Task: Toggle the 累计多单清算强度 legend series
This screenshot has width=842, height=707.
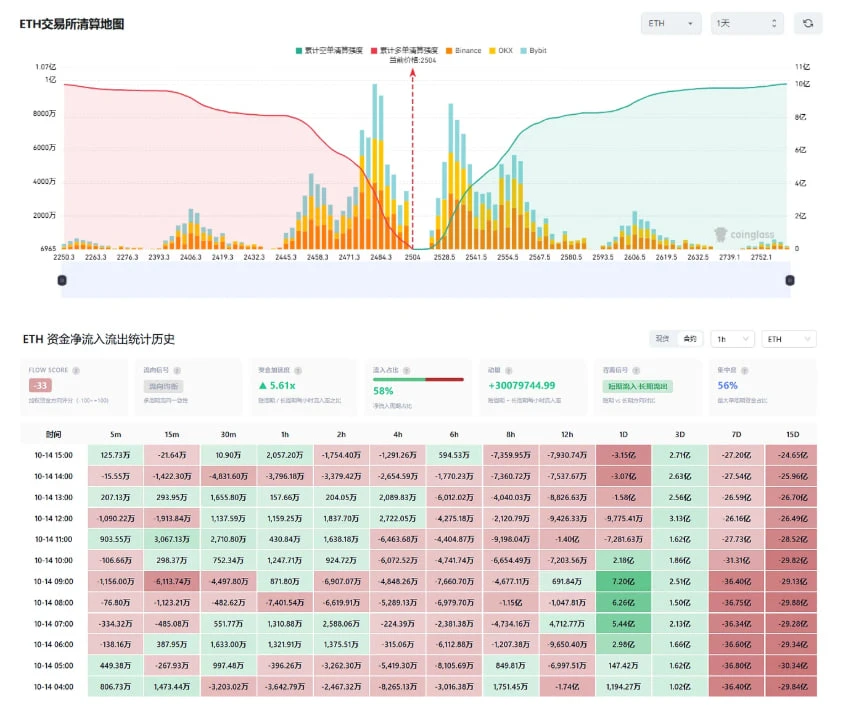Action: 404,50
